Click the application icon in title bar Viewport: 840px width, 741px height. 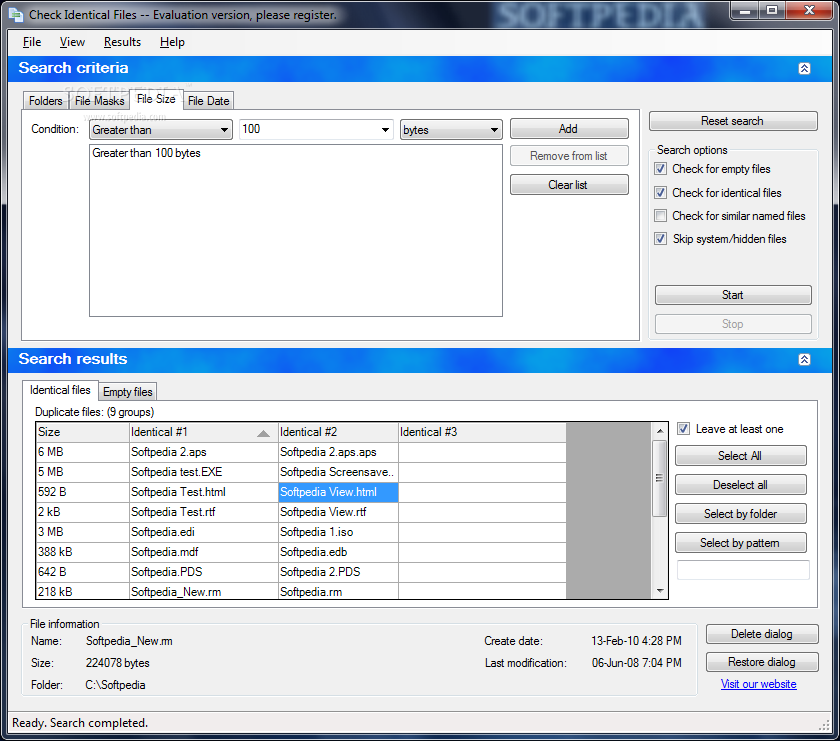[16, 14]
